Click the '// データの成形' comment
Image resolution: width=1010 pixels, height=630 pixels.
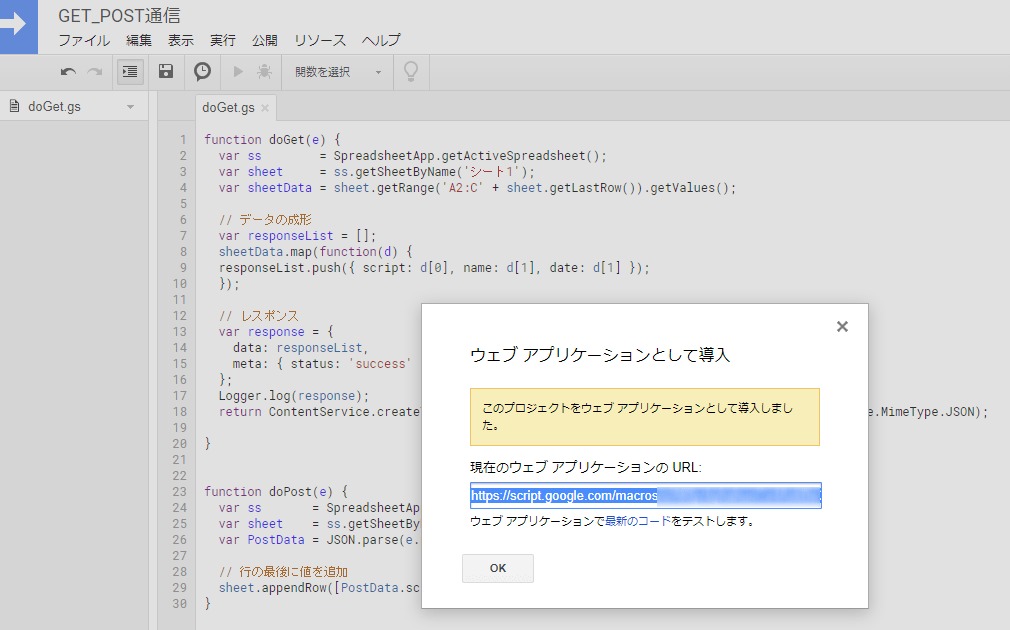click(265, 220)
